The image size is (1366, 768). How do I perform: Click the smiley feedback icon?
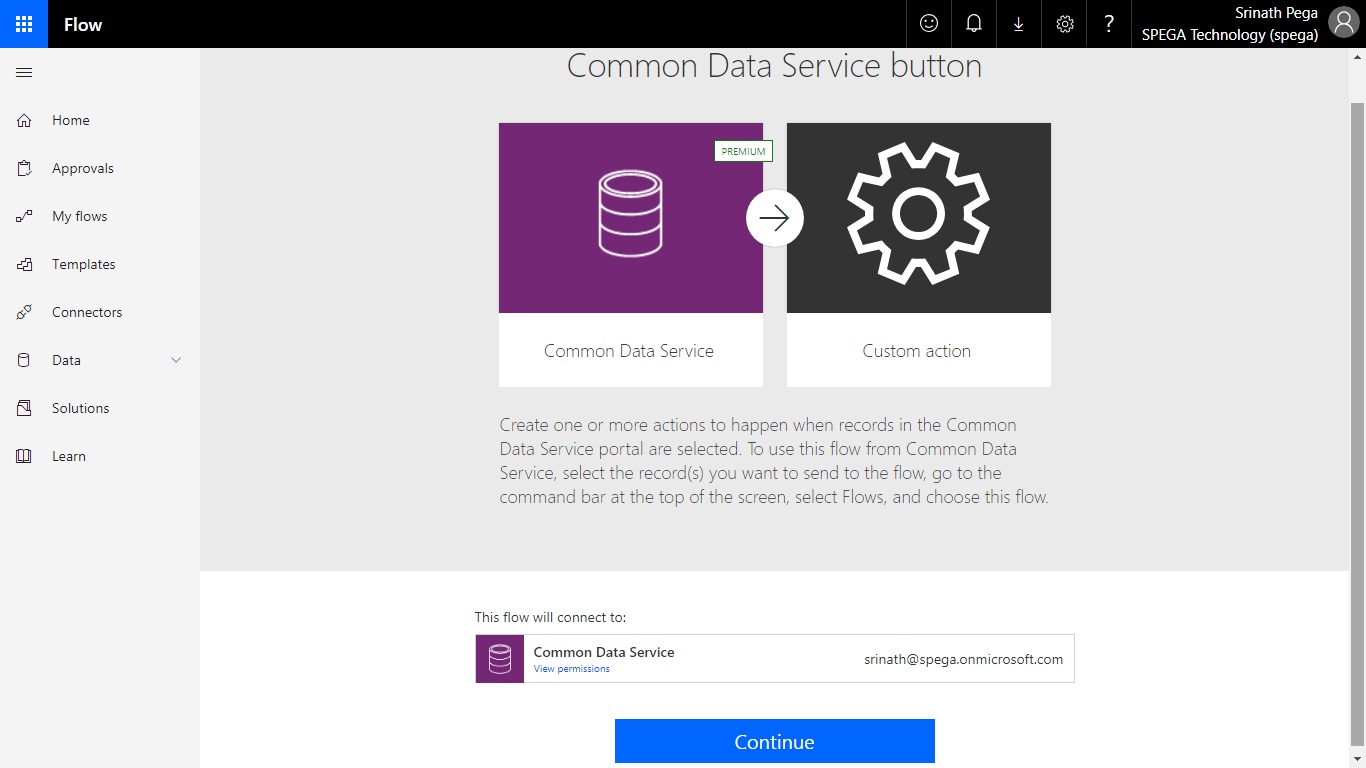coord(929,24)
